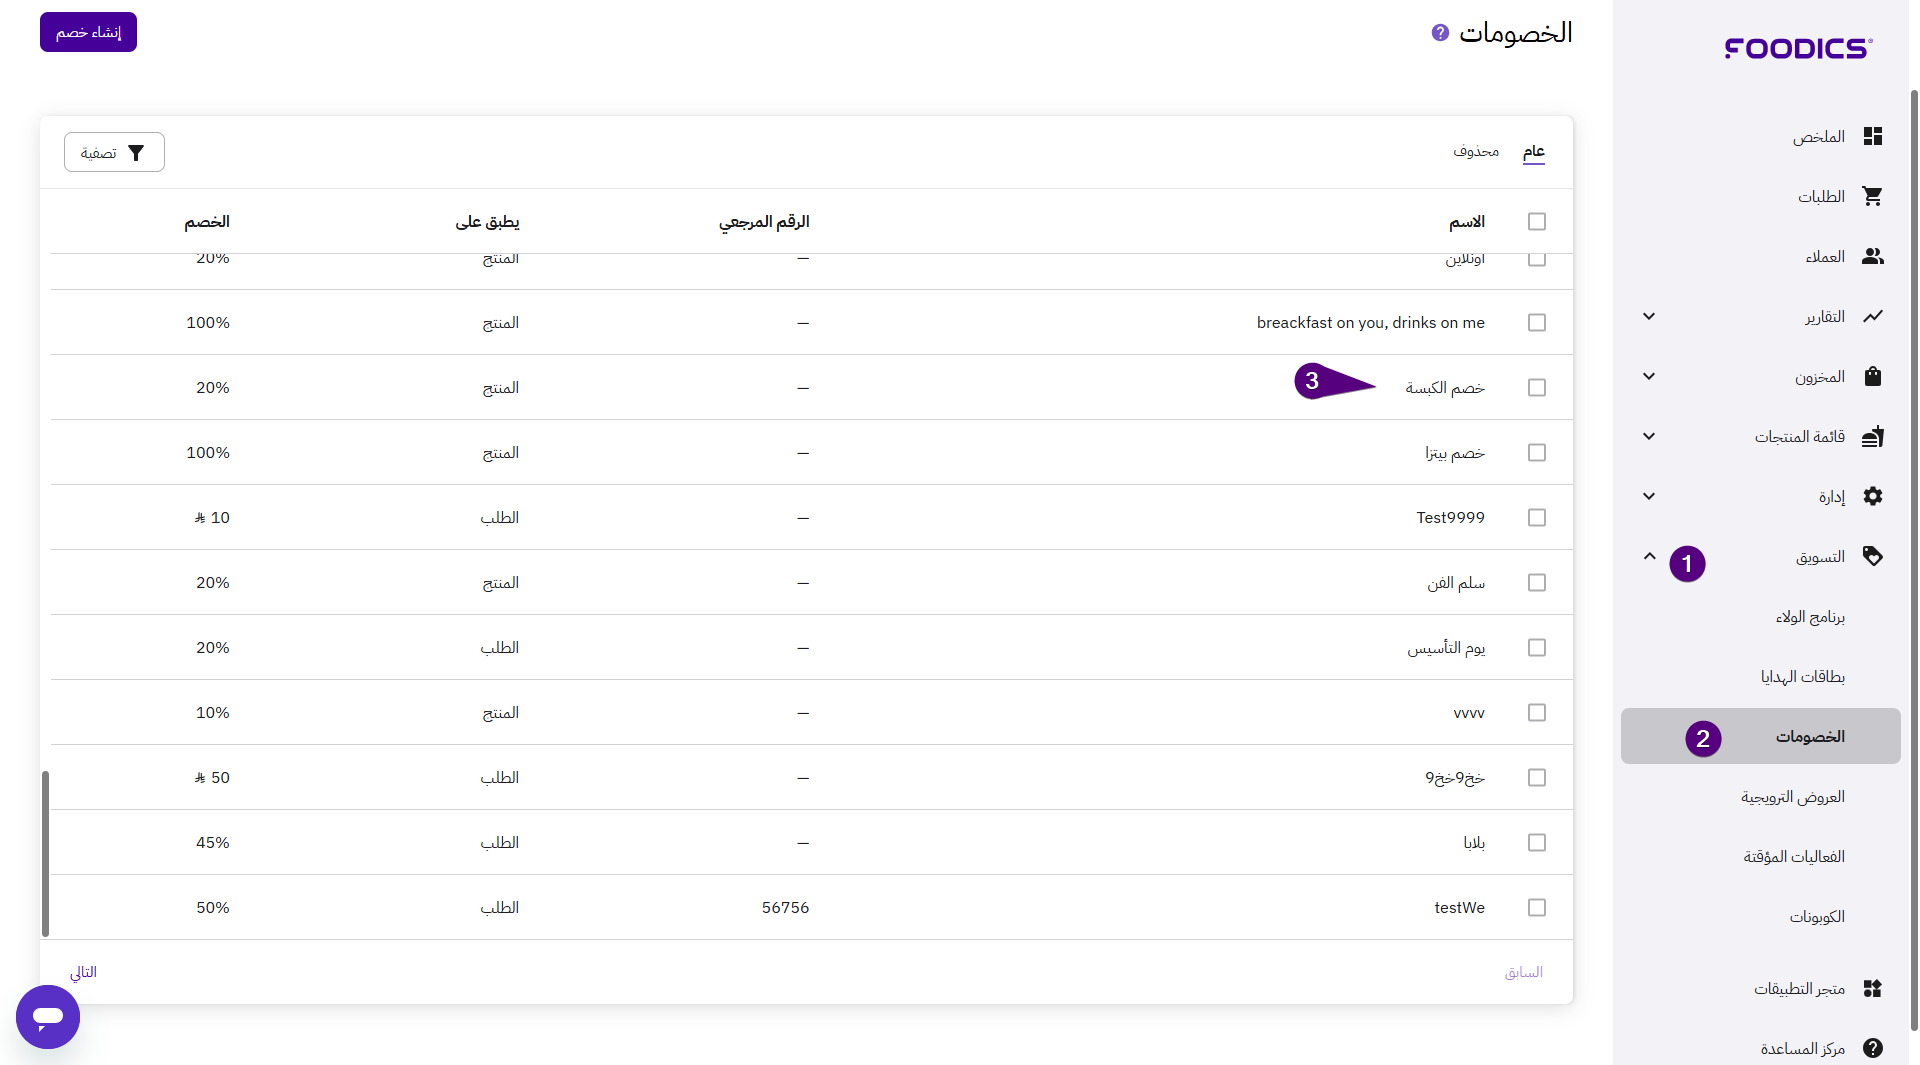Image resolution: width=1920 pixels, height=1065 pixels.
Task: Click the help question mark beside page title
Action: click(1440, 33)
